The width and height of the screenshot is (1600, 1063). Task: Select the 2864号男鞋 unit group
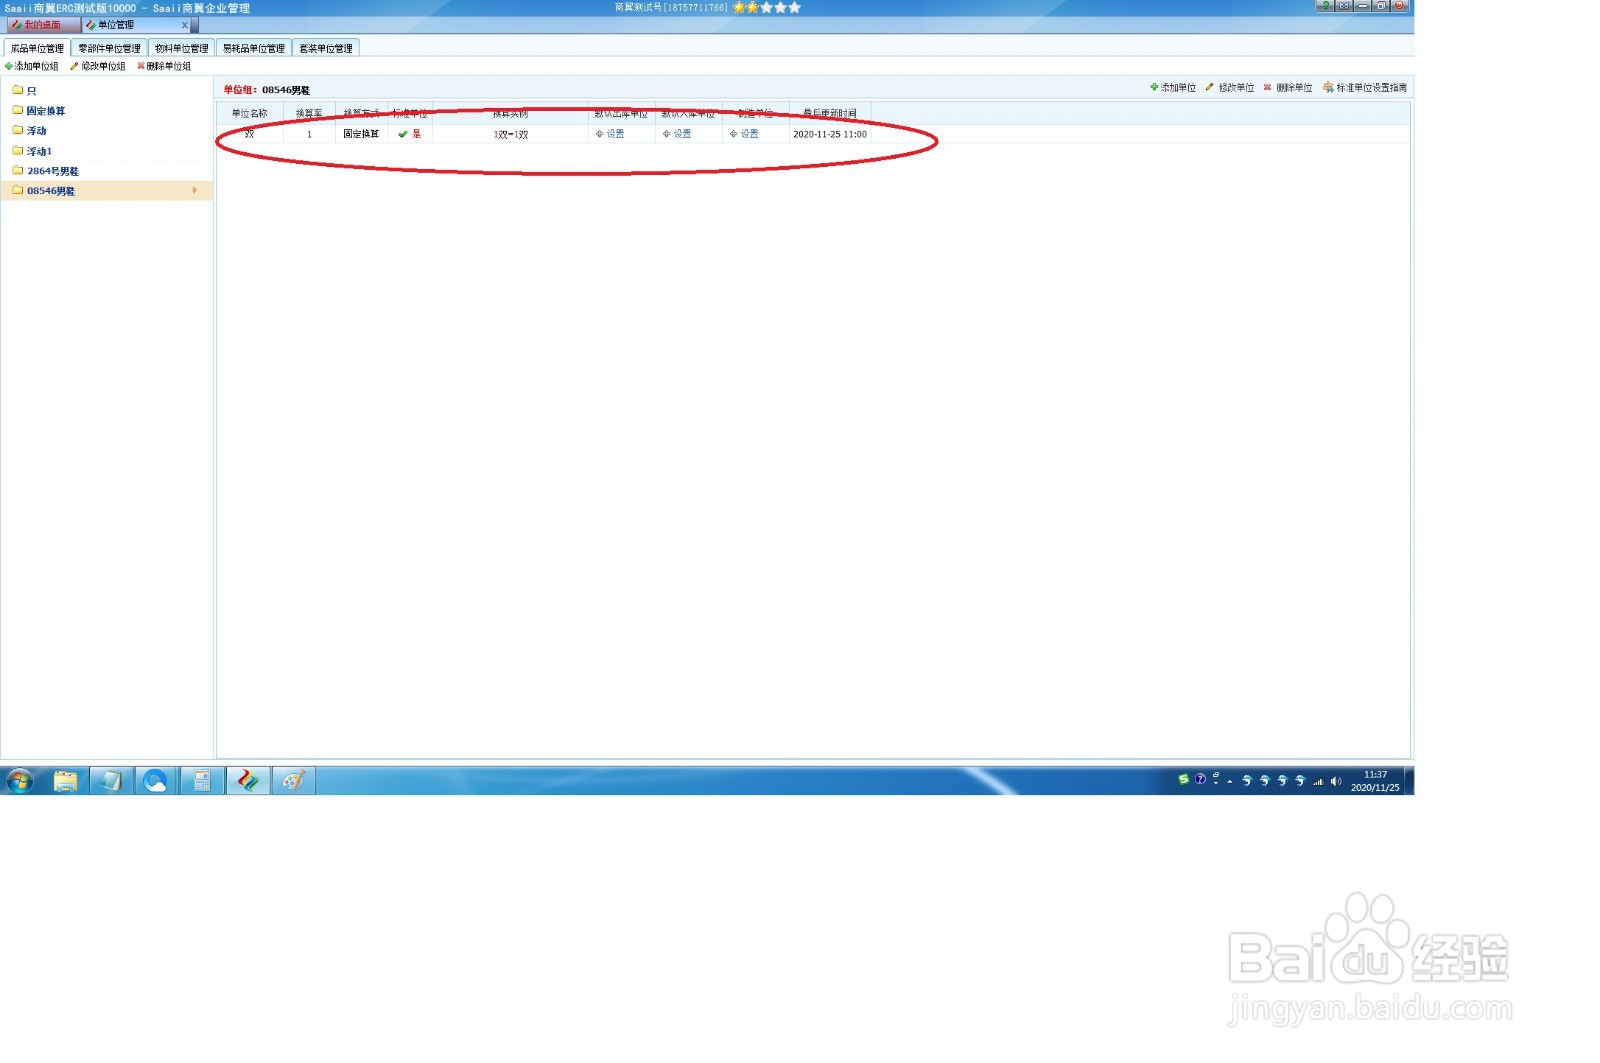point(106,171)
